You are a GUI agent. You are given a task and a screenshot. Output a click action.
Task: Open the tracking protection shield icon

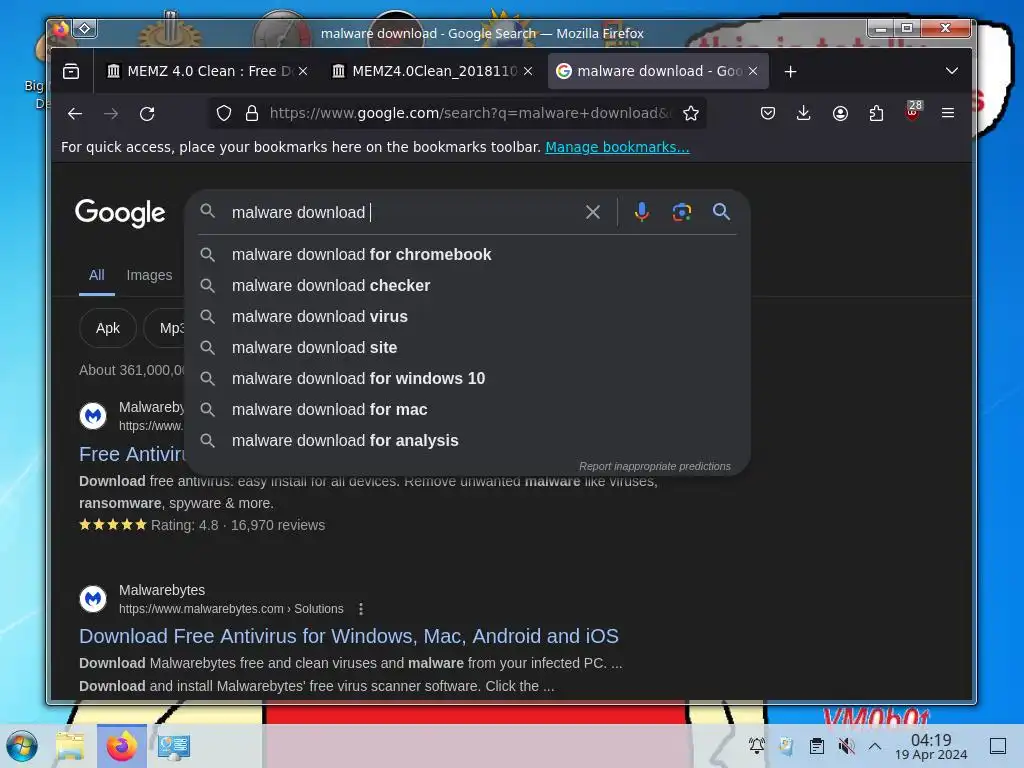(x=224, y=114)
